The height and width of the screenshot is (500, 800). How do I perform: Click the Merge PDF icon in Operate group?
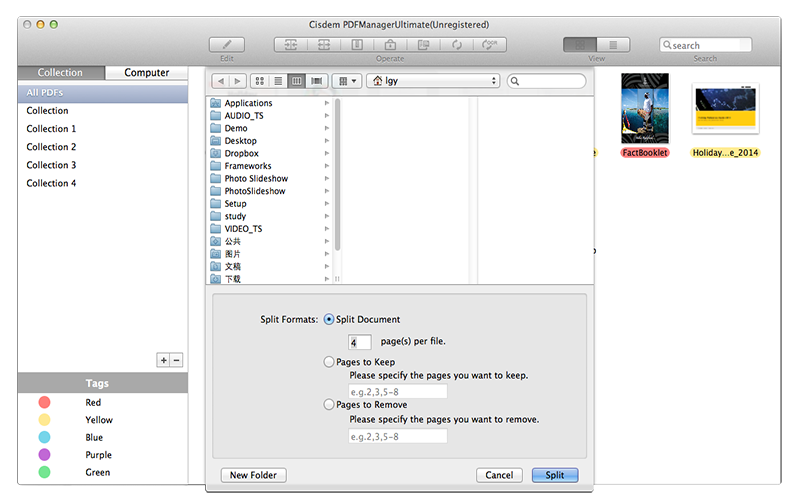coord(291,45)
